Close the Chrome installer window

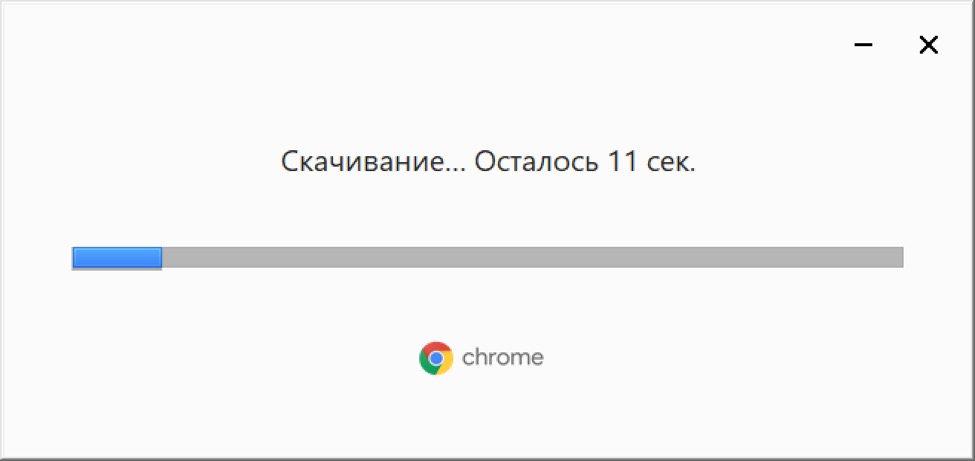(x=928, y=45)
